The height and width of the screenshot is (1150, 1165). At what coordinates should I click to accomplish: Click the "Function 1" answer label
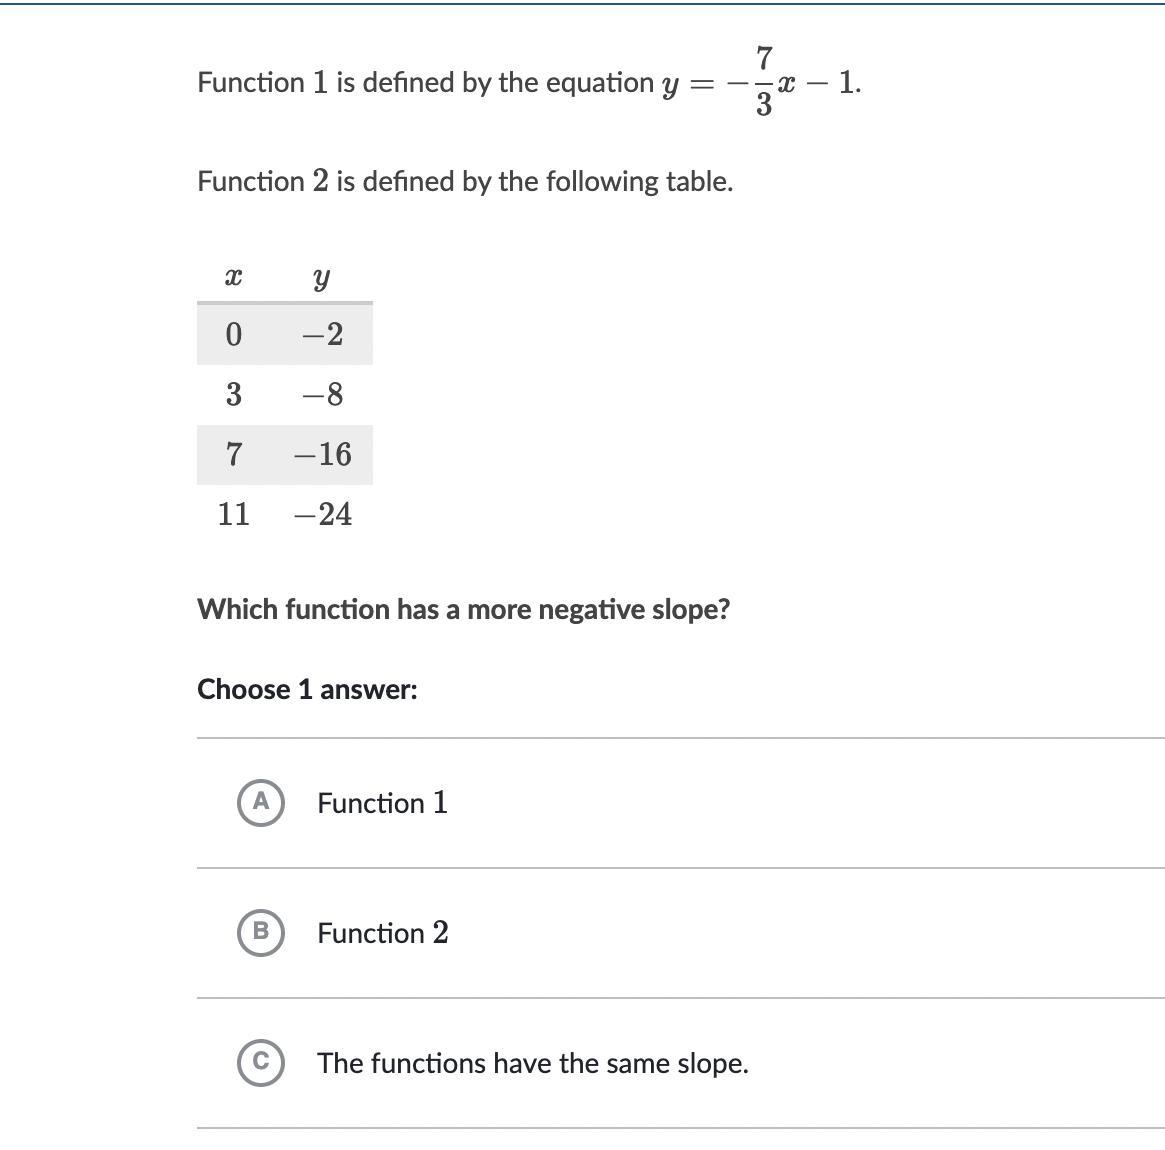click(x=382, y=803)
